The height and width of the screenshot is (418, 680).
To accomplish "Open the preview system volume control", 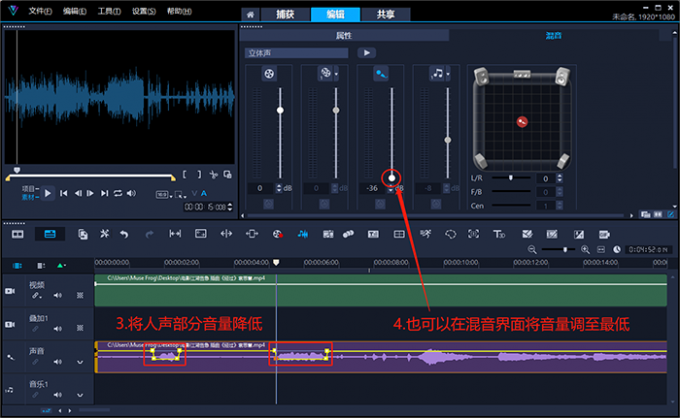I will pyautogui.click(x=131, y=193).
